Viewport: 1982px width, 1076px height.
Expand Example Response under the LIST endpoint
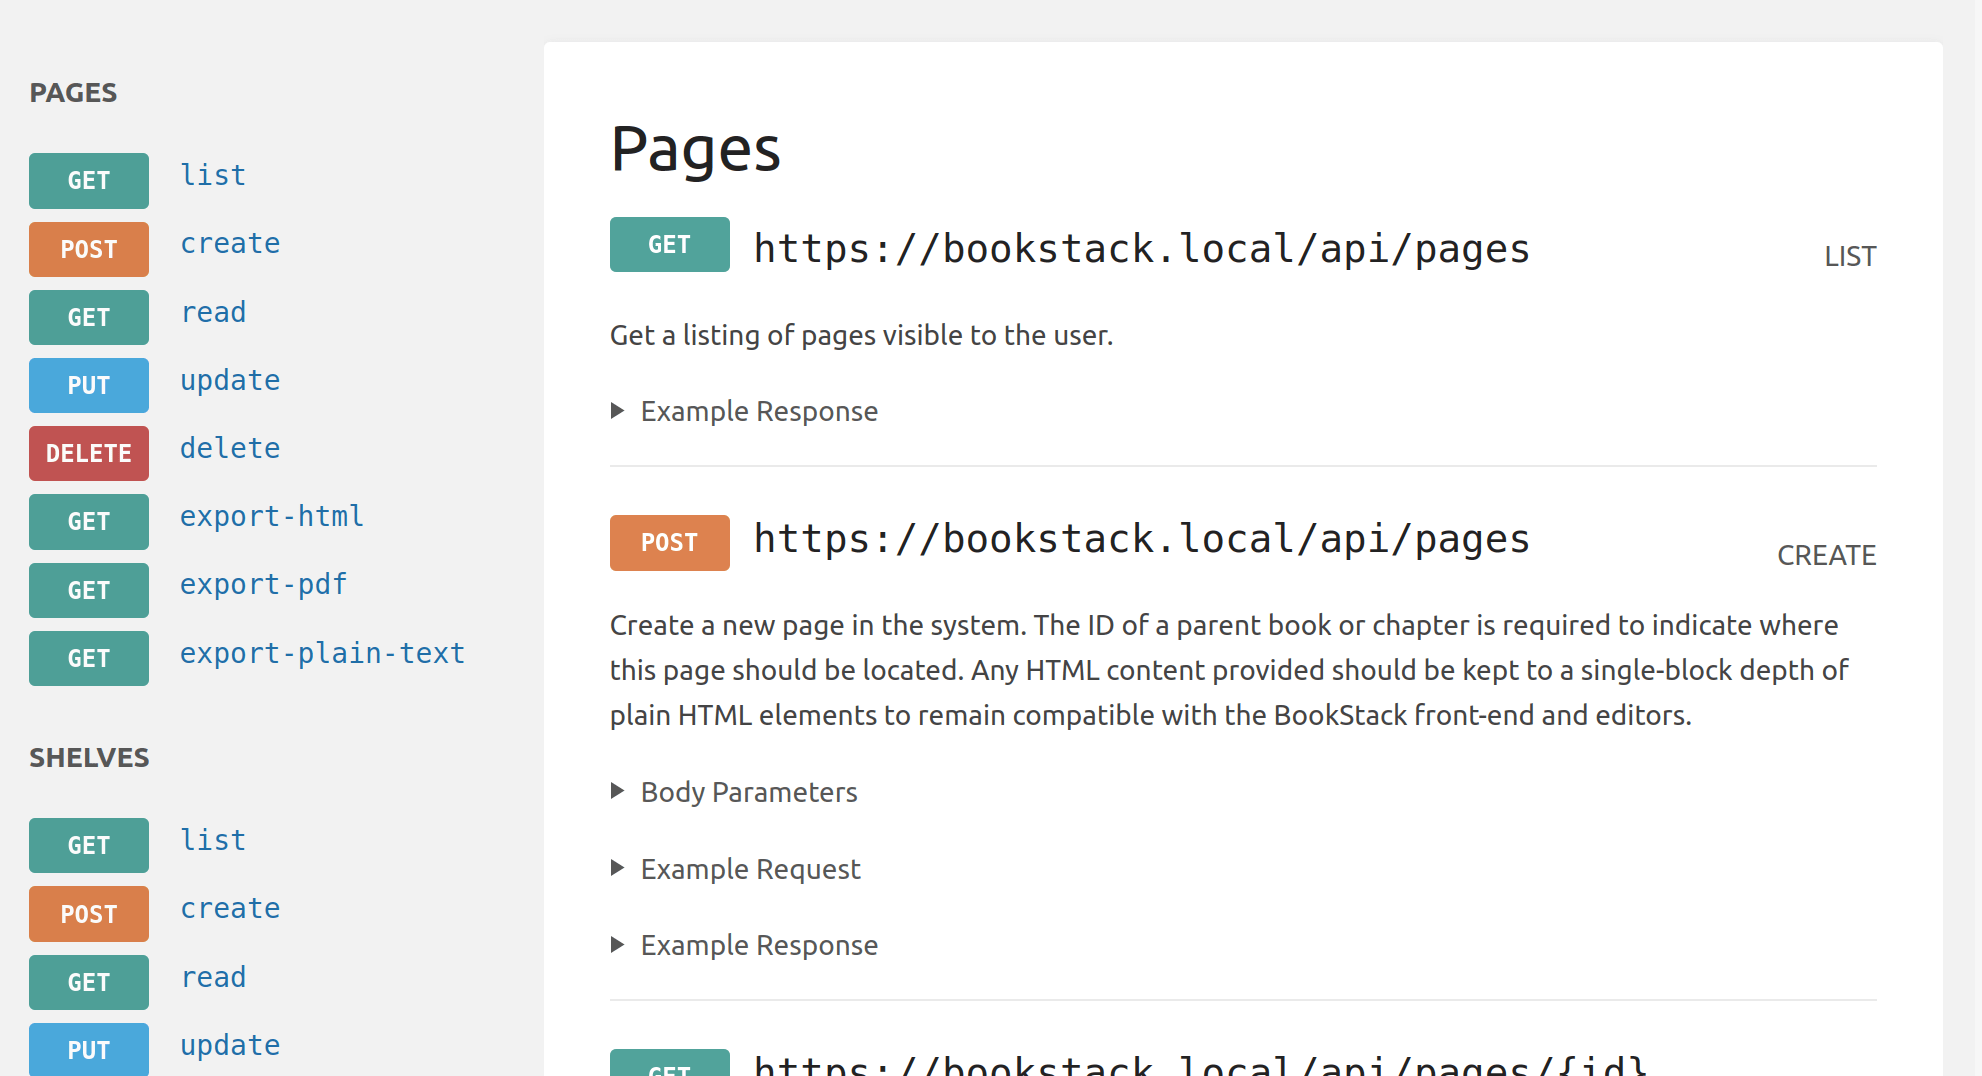pos(744,411)
